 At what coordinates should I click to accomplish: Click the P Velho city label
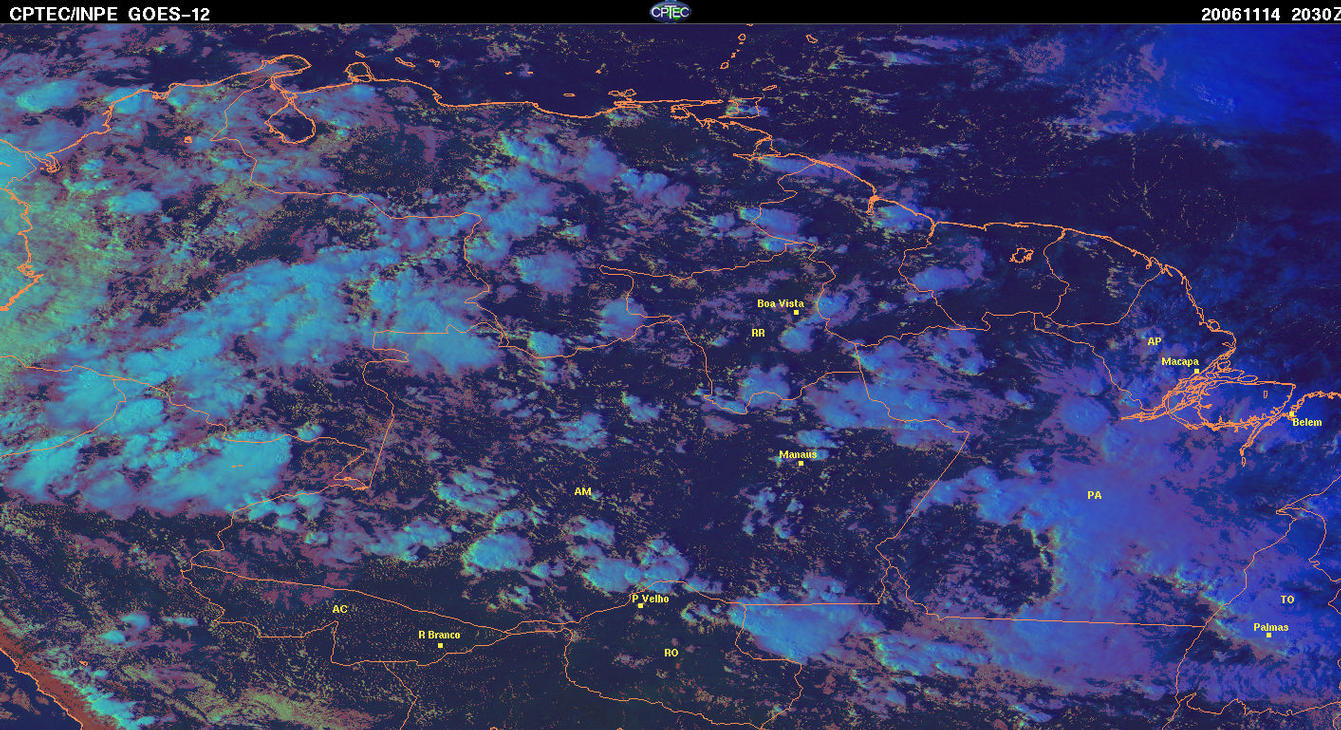(x=651, y=599)
